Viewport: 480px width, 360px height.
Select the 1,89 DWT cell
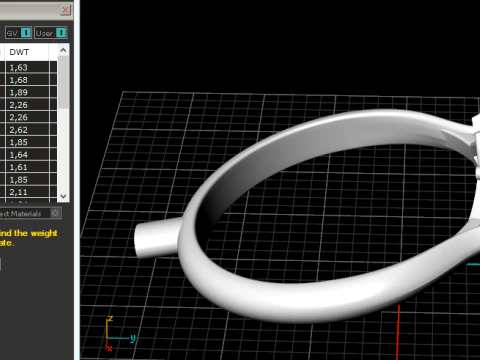(27, 92)
